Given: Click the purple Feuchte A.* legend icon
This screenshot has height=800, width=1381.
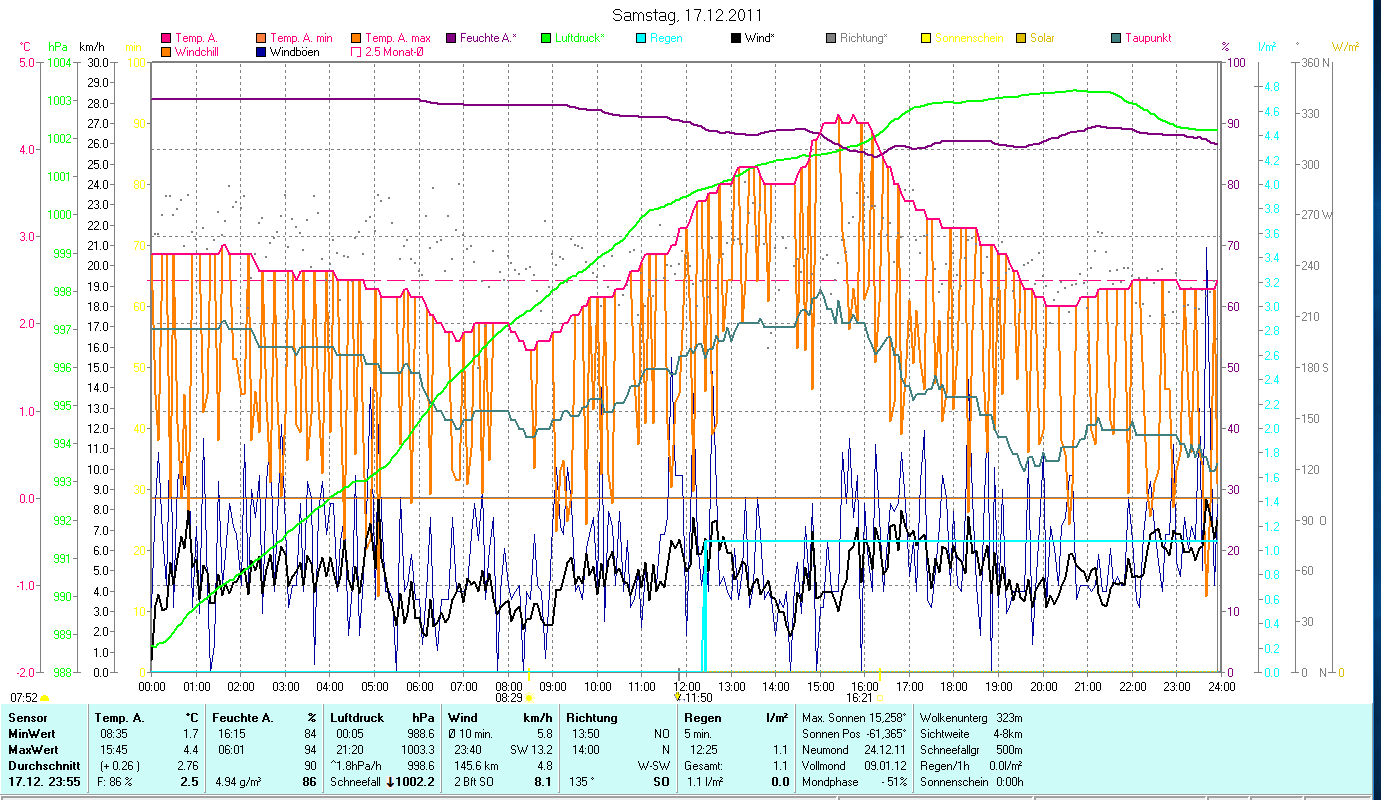Looking at the screenshot, I should pyautogui.click(x=451, y=38).
